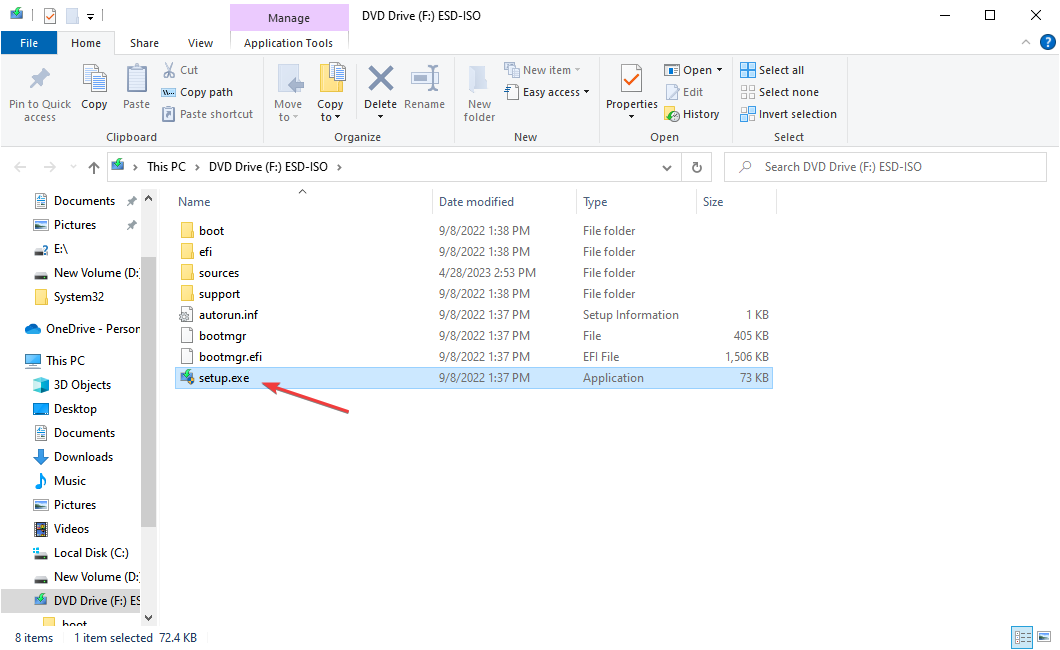Open the File menu tab
The image size is (1060, 650).
coord(29,43)
